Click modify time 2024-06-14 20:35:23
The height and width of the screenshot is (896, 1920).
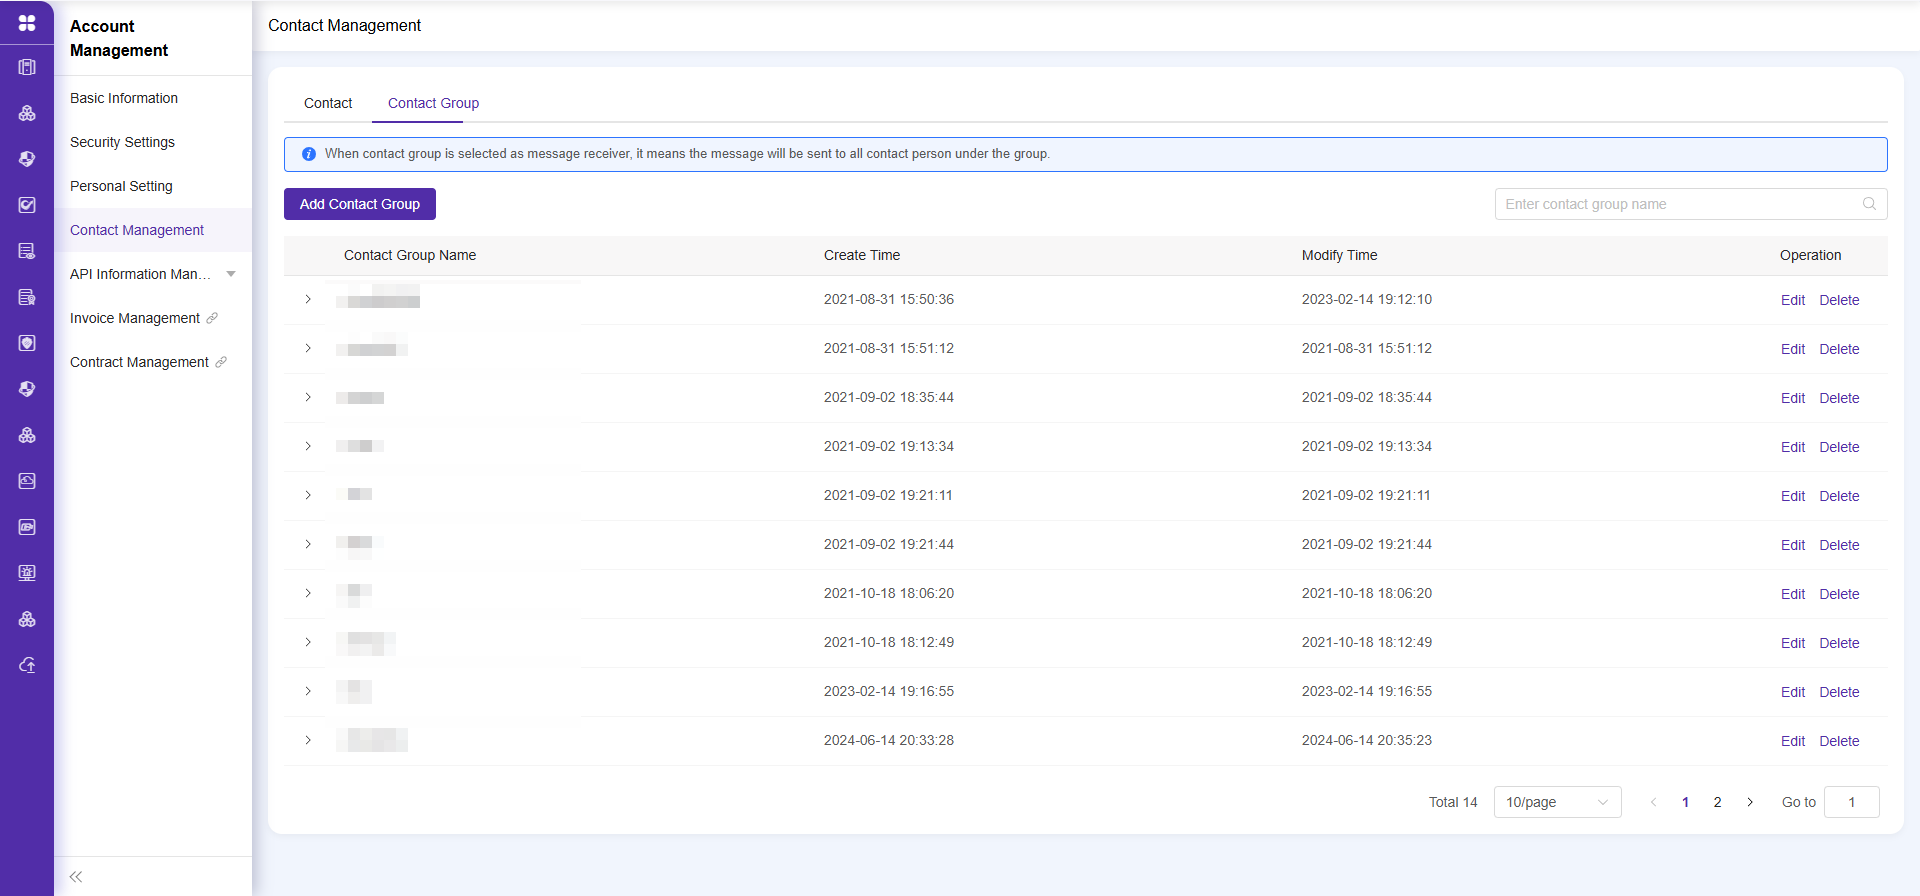point(1366,740)
